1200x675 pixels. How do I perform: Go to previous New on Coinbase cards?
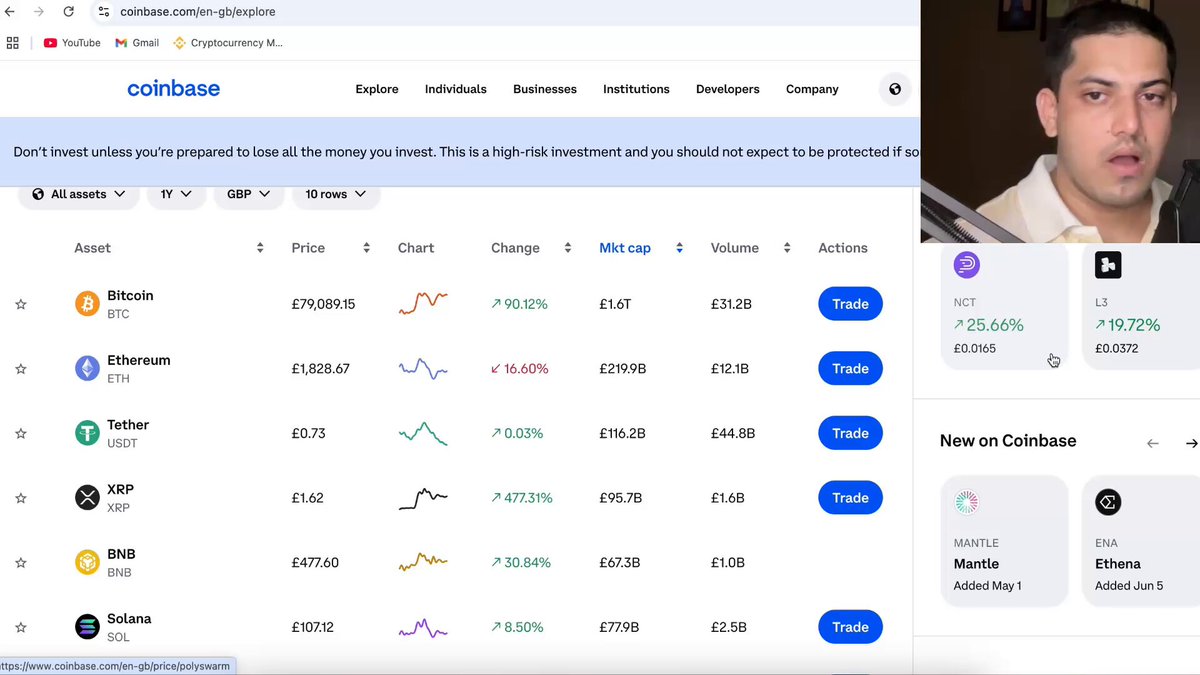point(1153,443)
